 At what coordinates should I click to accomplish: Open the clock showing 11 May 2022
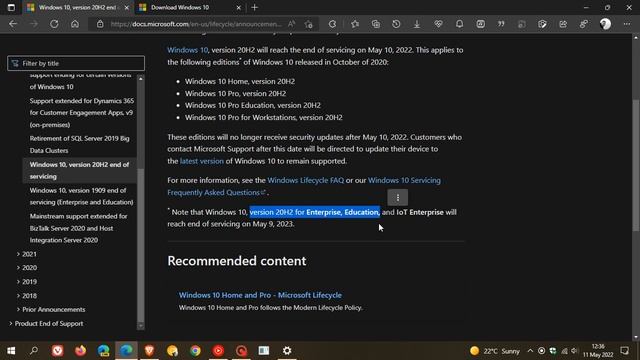pos(598,351)
